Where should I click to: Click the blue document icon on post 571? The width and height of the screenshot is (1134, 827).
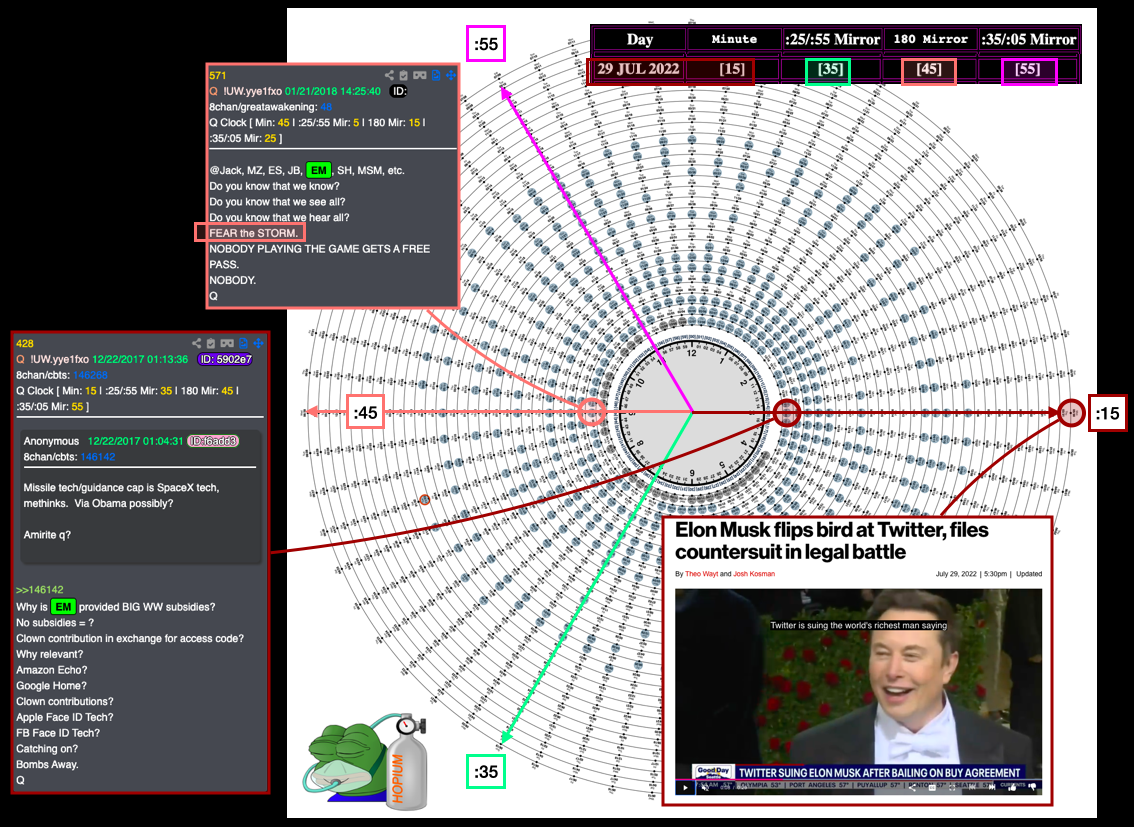pos(435,75)
